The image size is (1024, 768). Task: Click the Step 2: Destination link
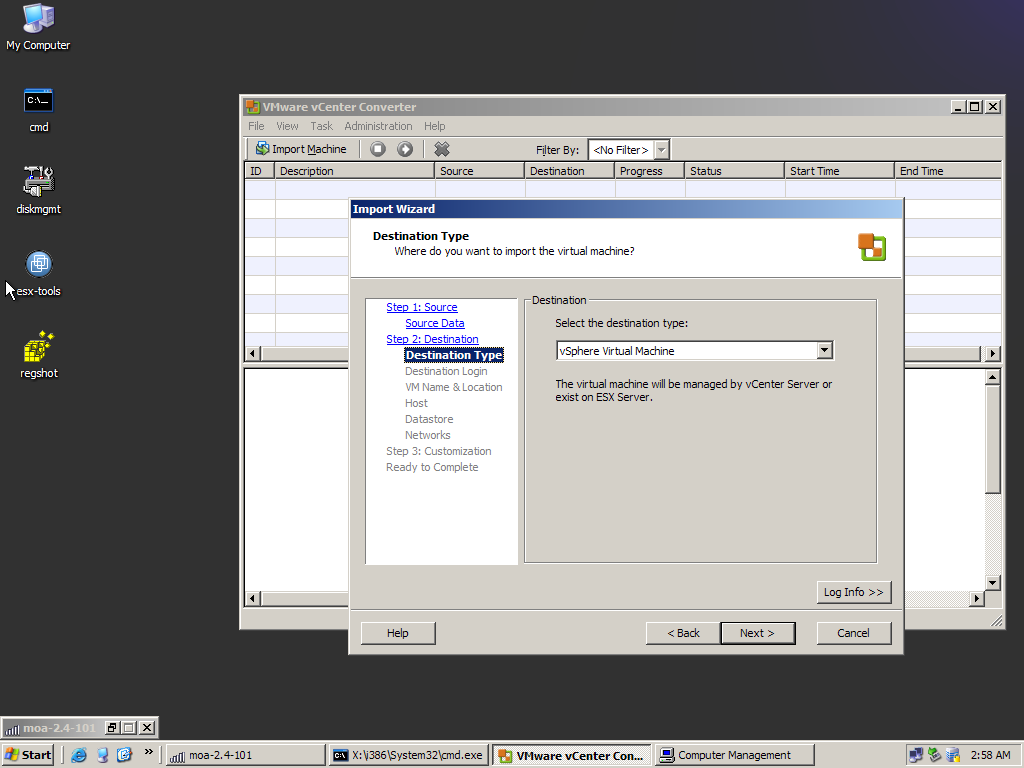(x=432, y=339)
